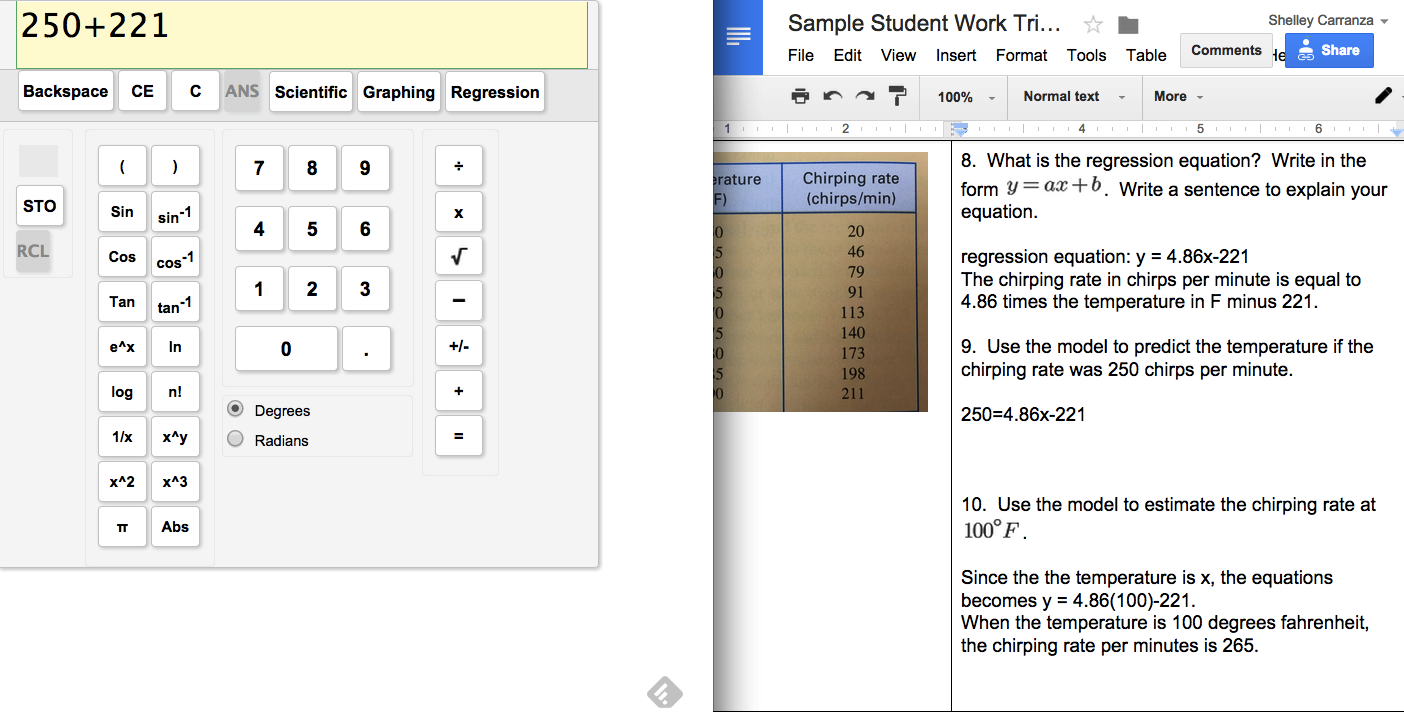Viewport: 1404px width, 712px height.
Task: Open the Format menu
Action: [1021, 56]
